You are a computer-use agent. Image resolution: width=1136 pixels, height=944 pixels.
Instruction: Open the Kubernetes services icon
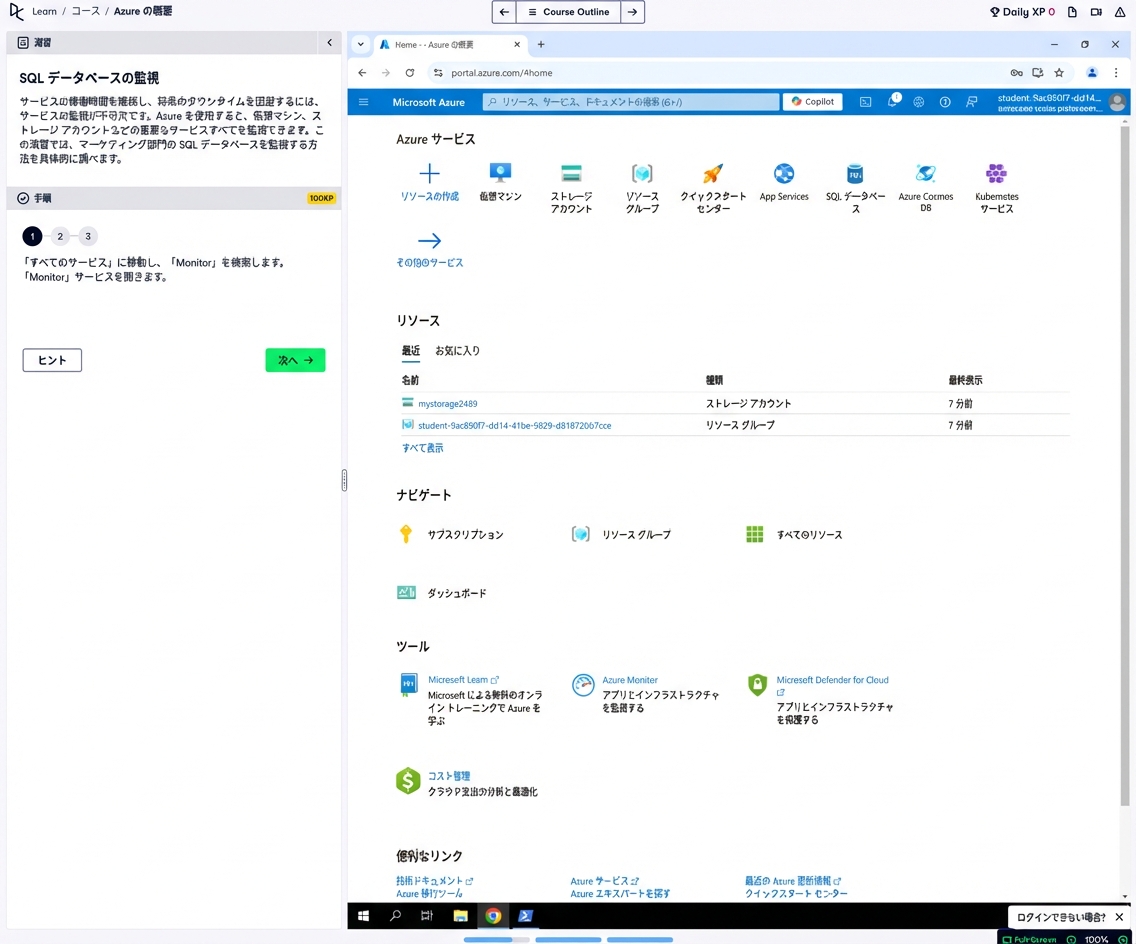[x=996, y=173]
